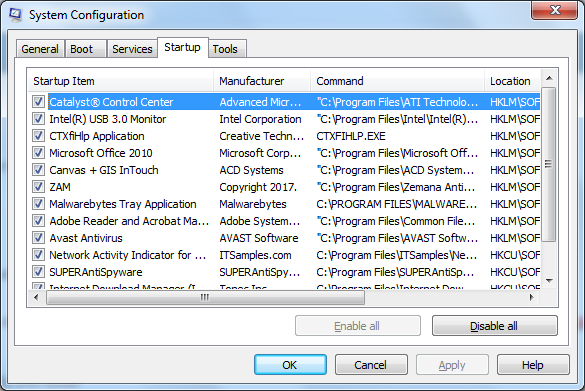The height and width of the screenshot is (391, 585).
Task: Open Help for System Configuration
Action: click(x=533, y=365)
